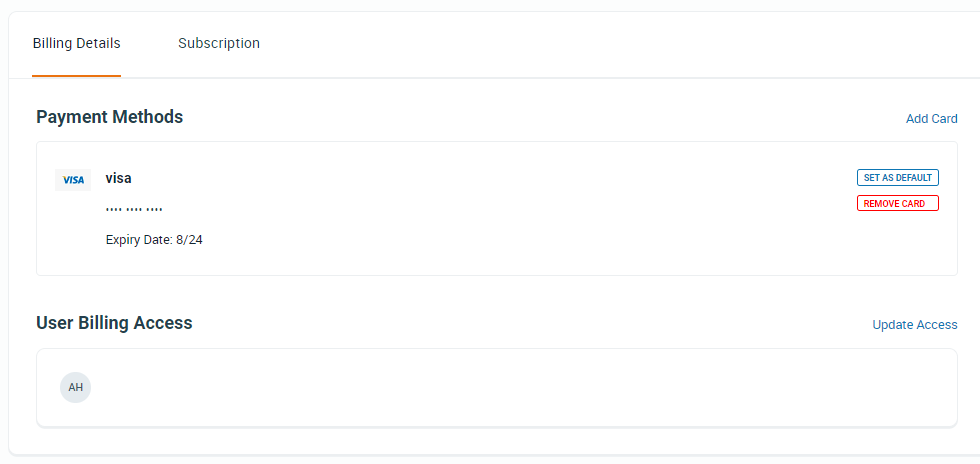Image resolution: width=980 pixels, height=464 pixels.
Task: Click the bold visa card name
Action: [118, 178]
